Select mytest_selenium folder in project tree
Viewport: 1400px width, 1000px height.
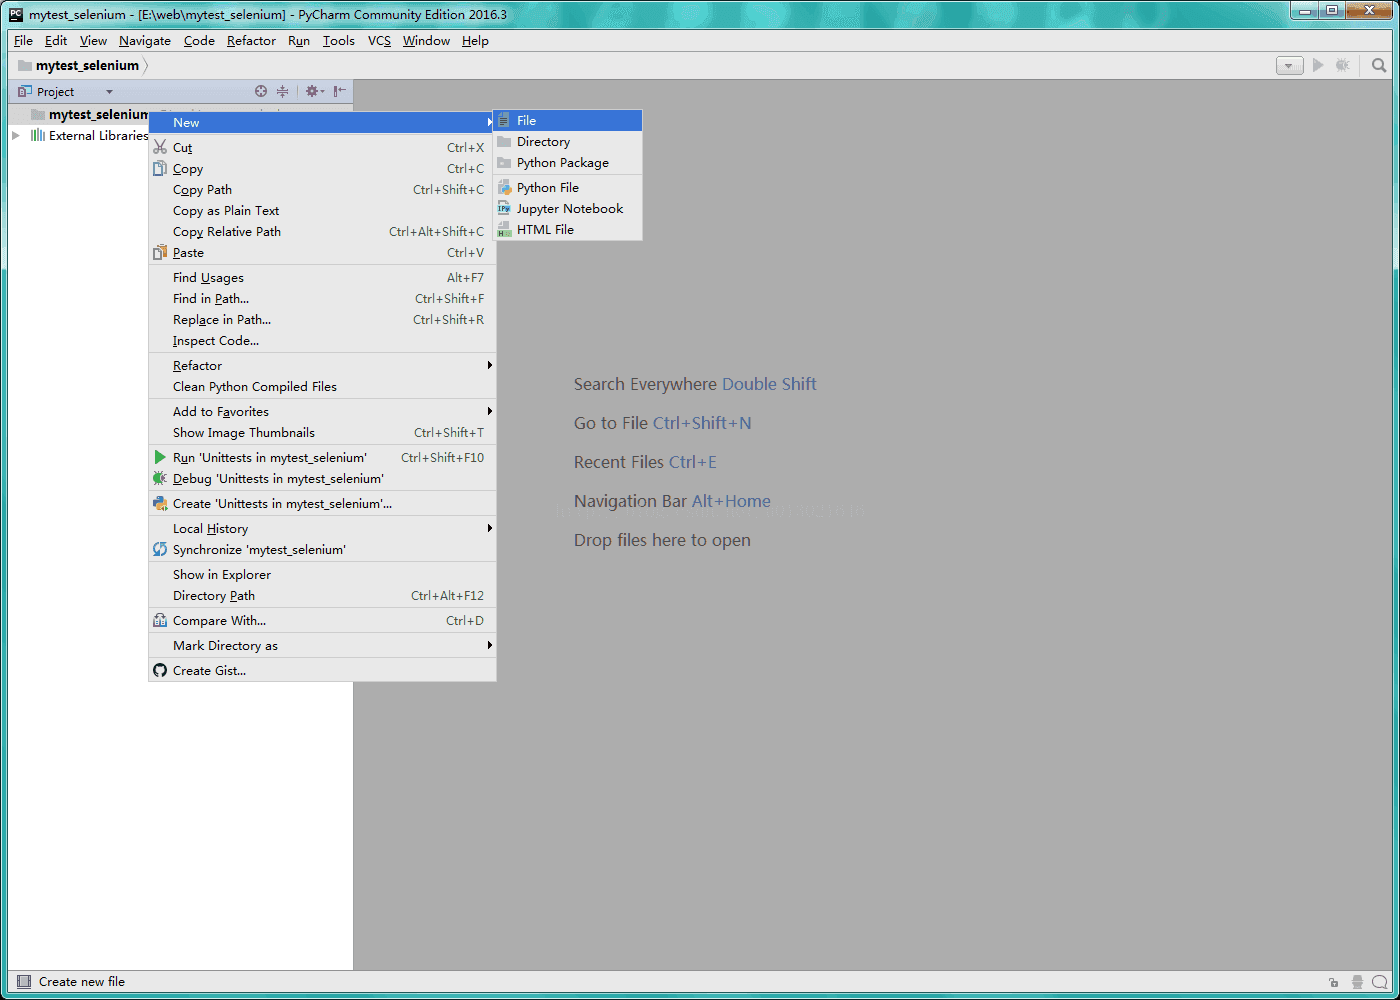click(x=90, y=114)
